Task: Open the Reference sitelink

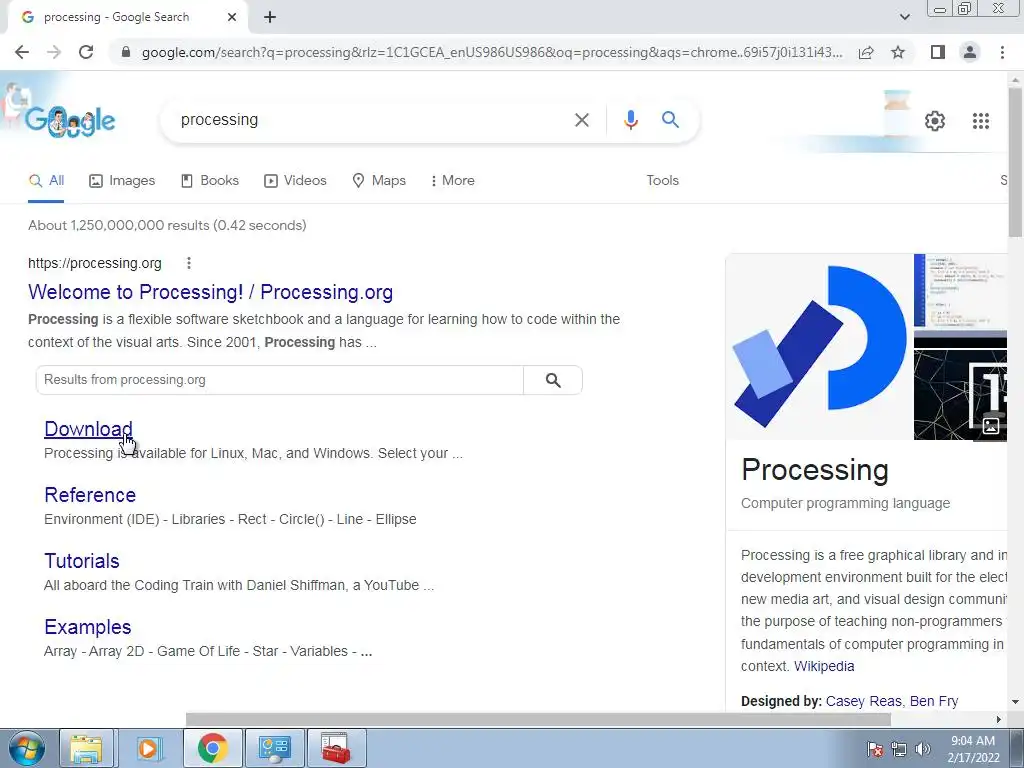Action: pyautogui.click(x=90, y=495)
